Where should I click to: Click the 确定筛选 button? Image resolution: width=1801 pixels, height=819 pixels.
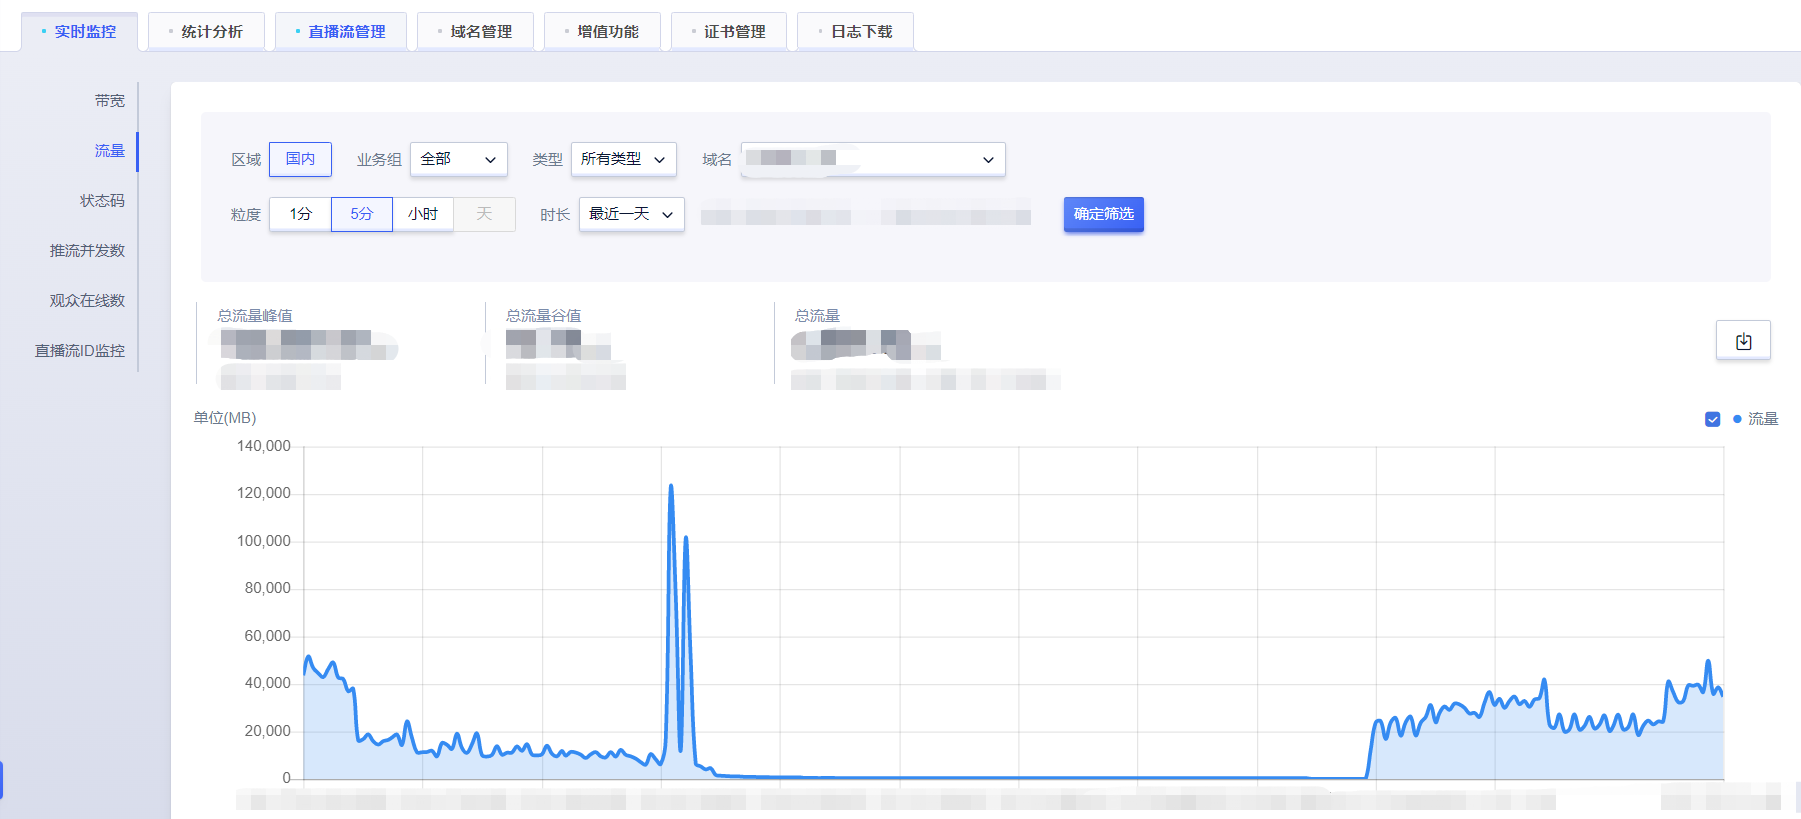pyautogui.click(x=1103, y=214)
